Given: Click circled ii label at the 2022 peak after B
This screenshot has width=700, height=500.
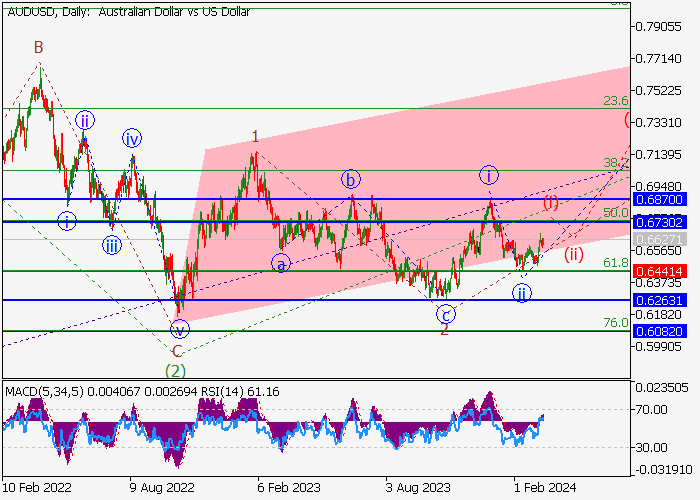Looking at the screenshot, I should [85, 121].
